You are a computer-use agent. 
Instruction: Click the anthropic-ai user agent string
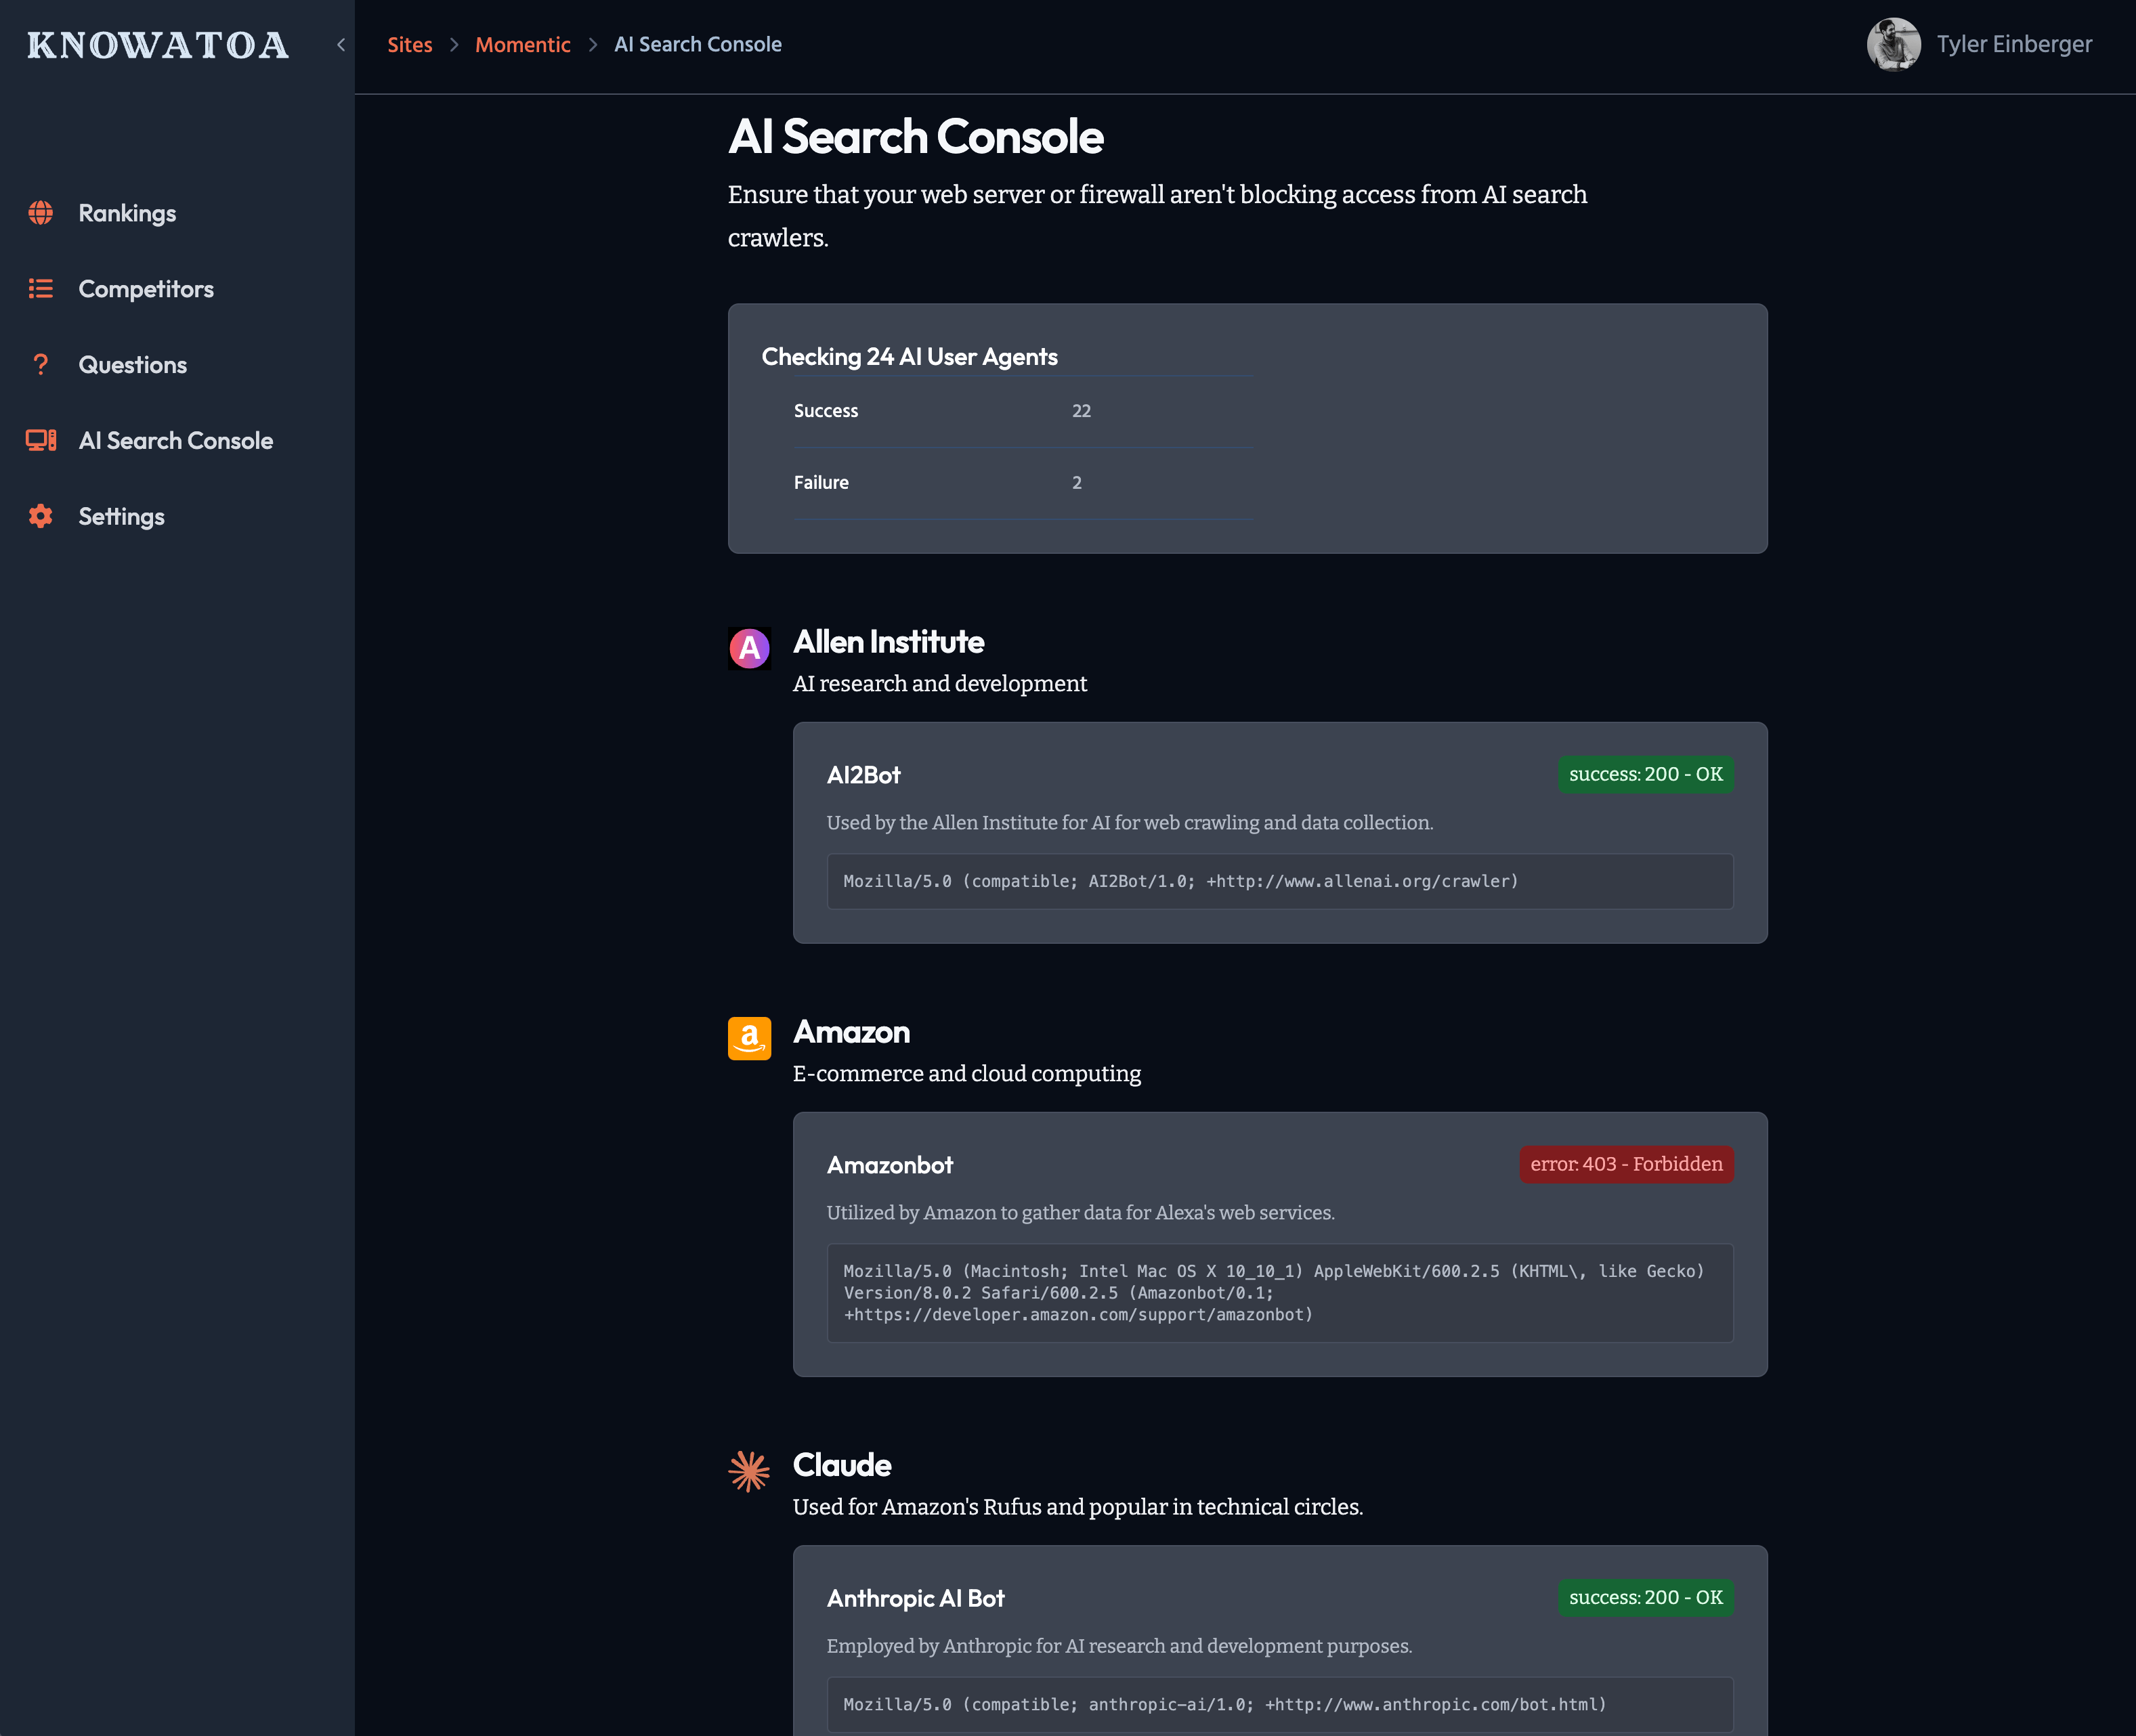pos(1224,1704)
